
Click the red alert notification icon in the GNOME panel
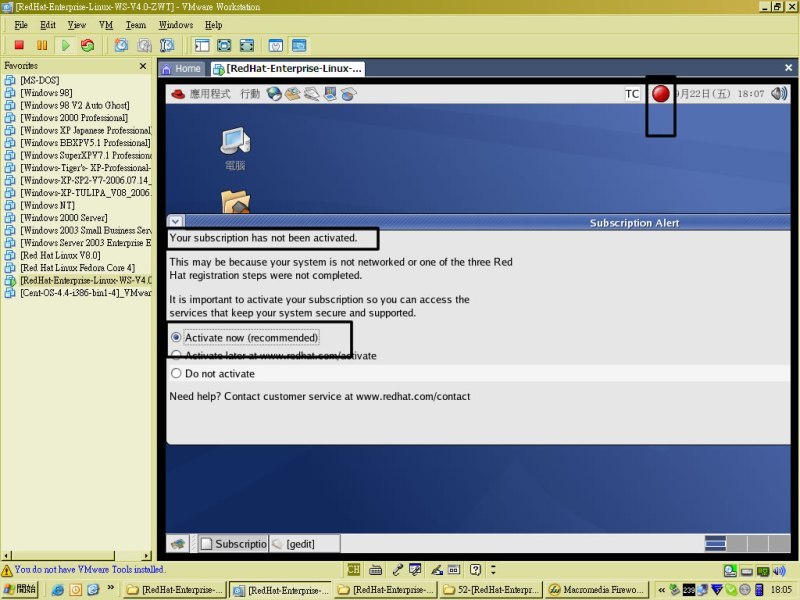tap(661, 94)
